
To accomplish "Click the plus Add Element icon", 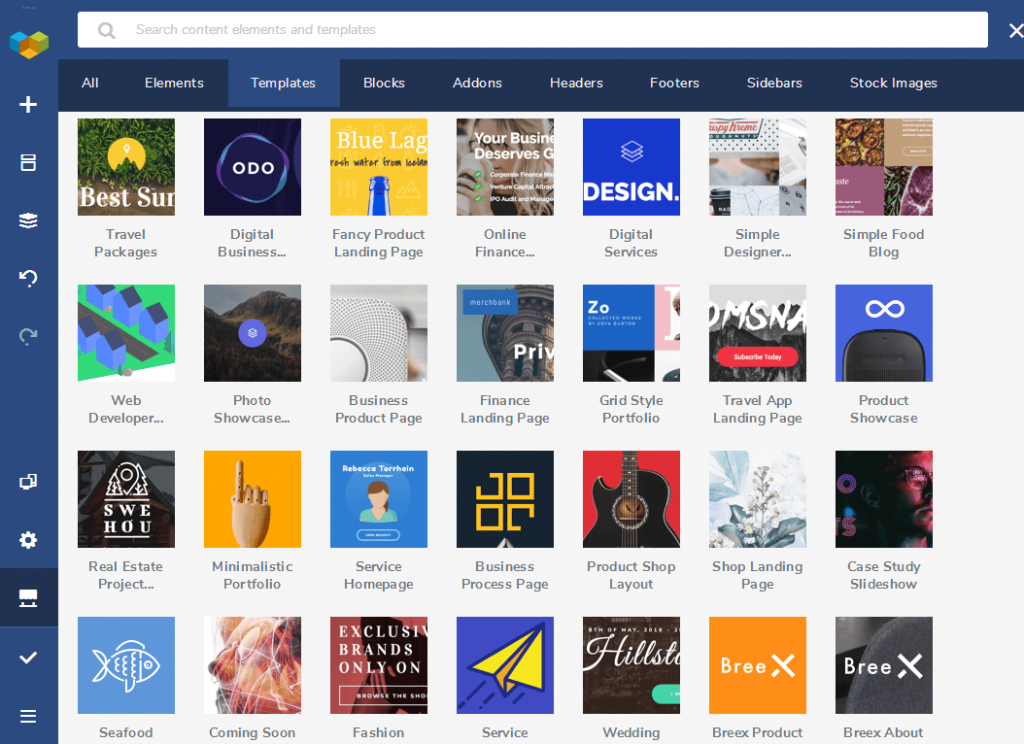I will (x=28, y=104).
